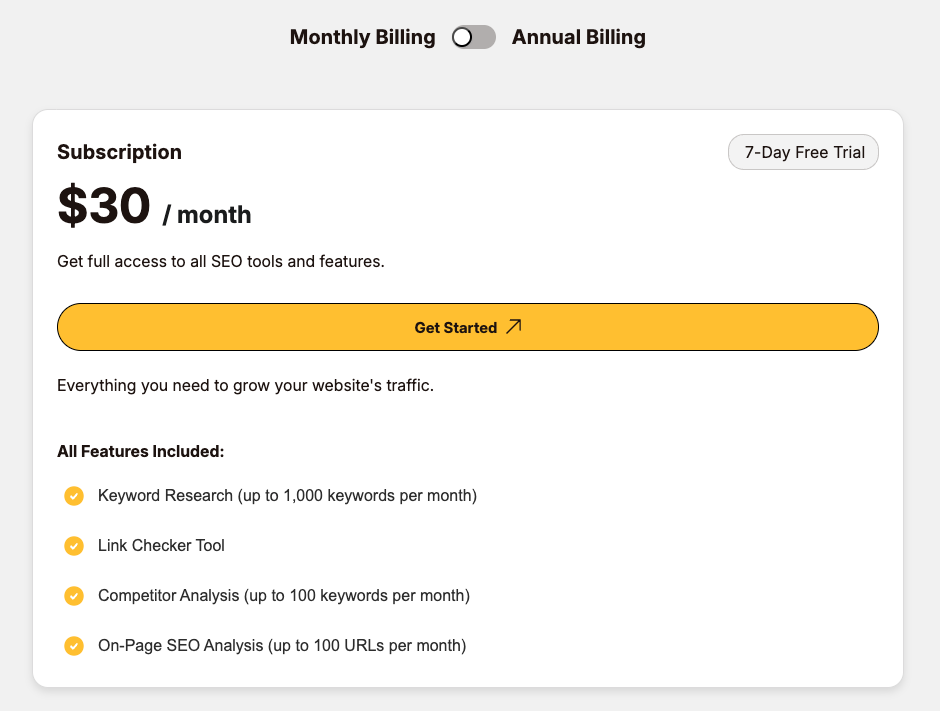
Task: Click the "All Features Included" heading
Action: [x=140, y=452]
